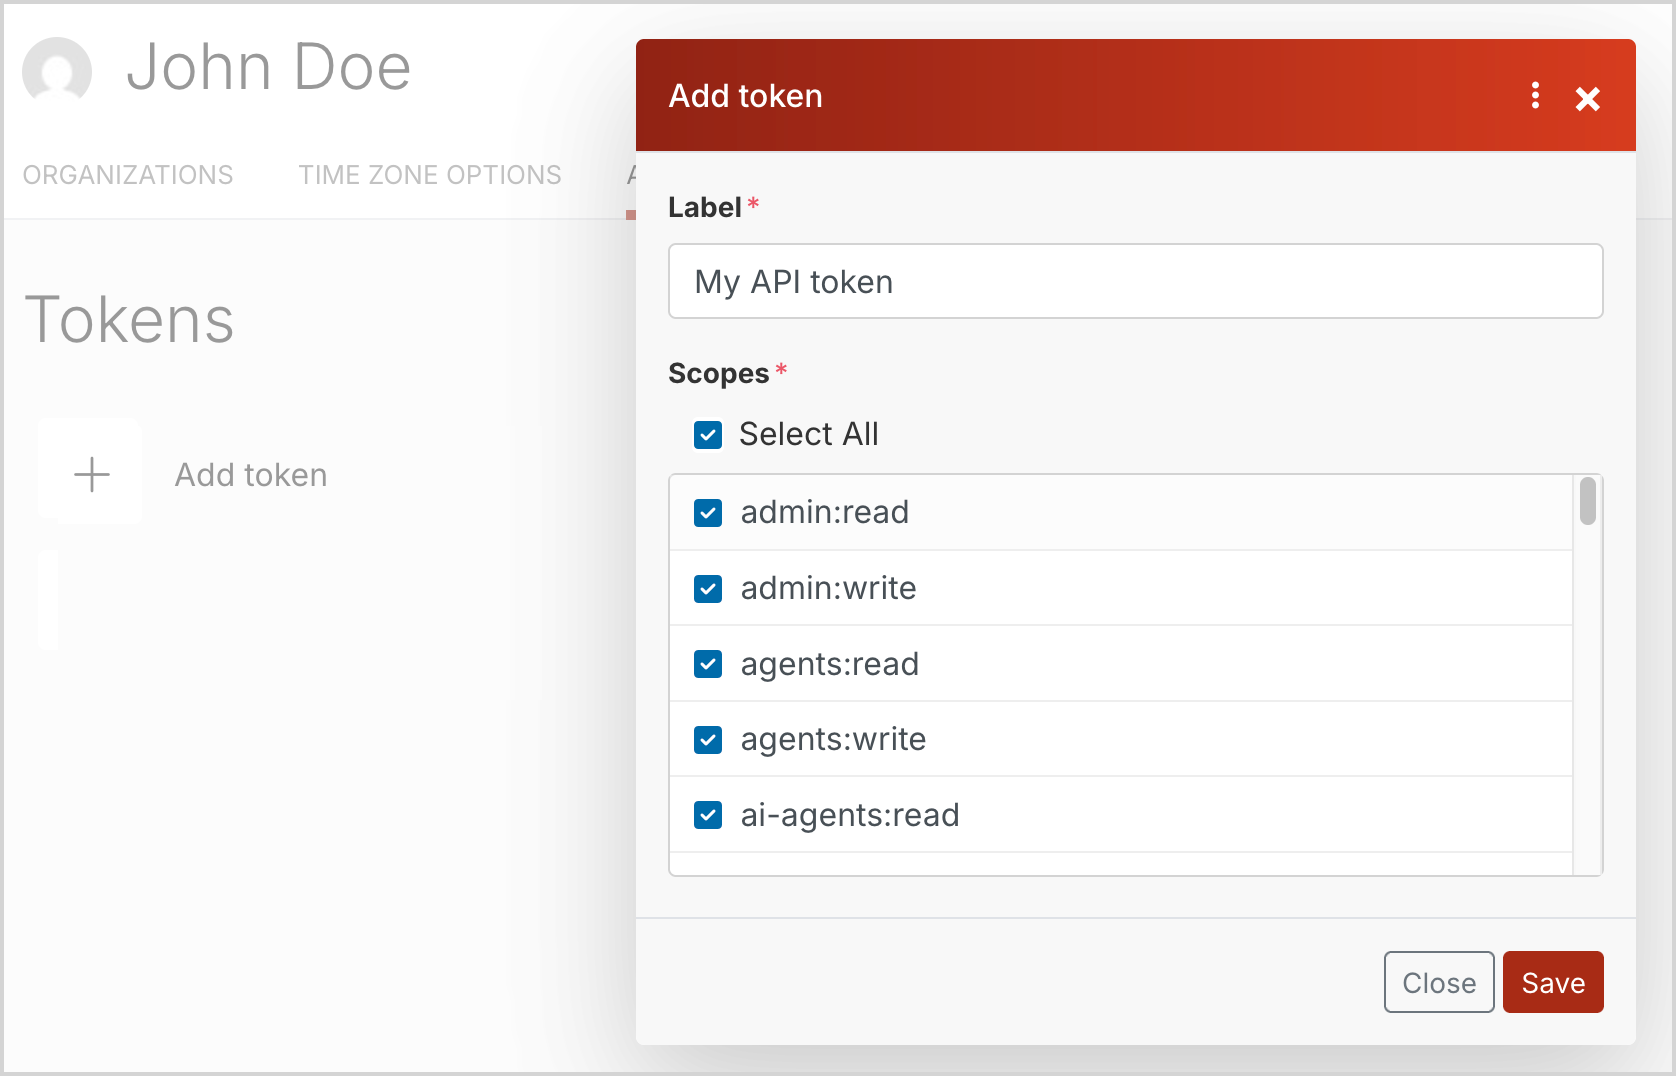Viewport: 1676px width, 1076px height.
Task: Switch to the Organizations tab
Action: tap(128, 175)
